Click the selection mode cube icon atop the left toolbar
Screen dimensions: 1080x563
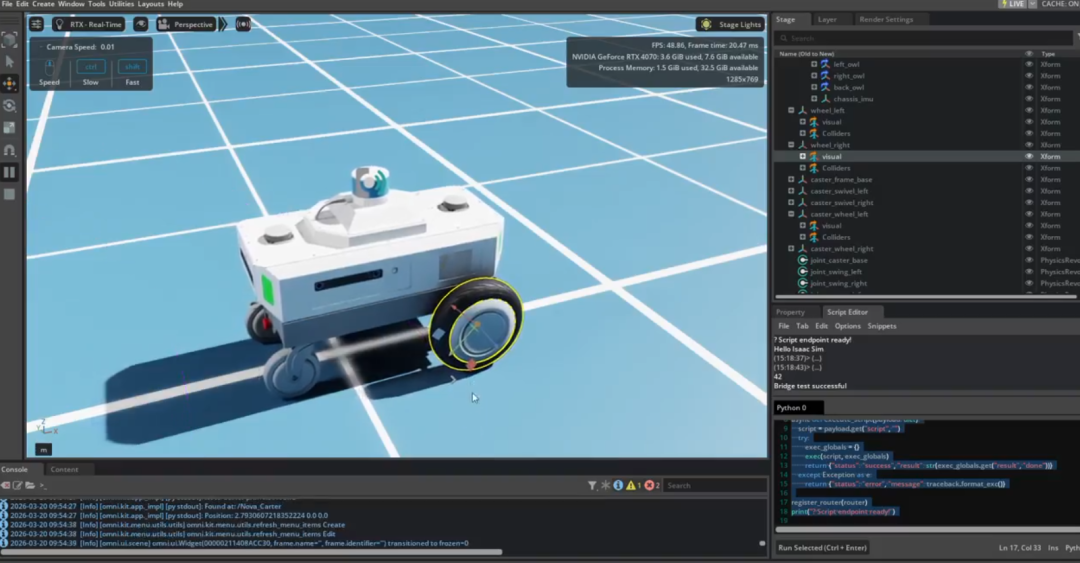(10, 39)
